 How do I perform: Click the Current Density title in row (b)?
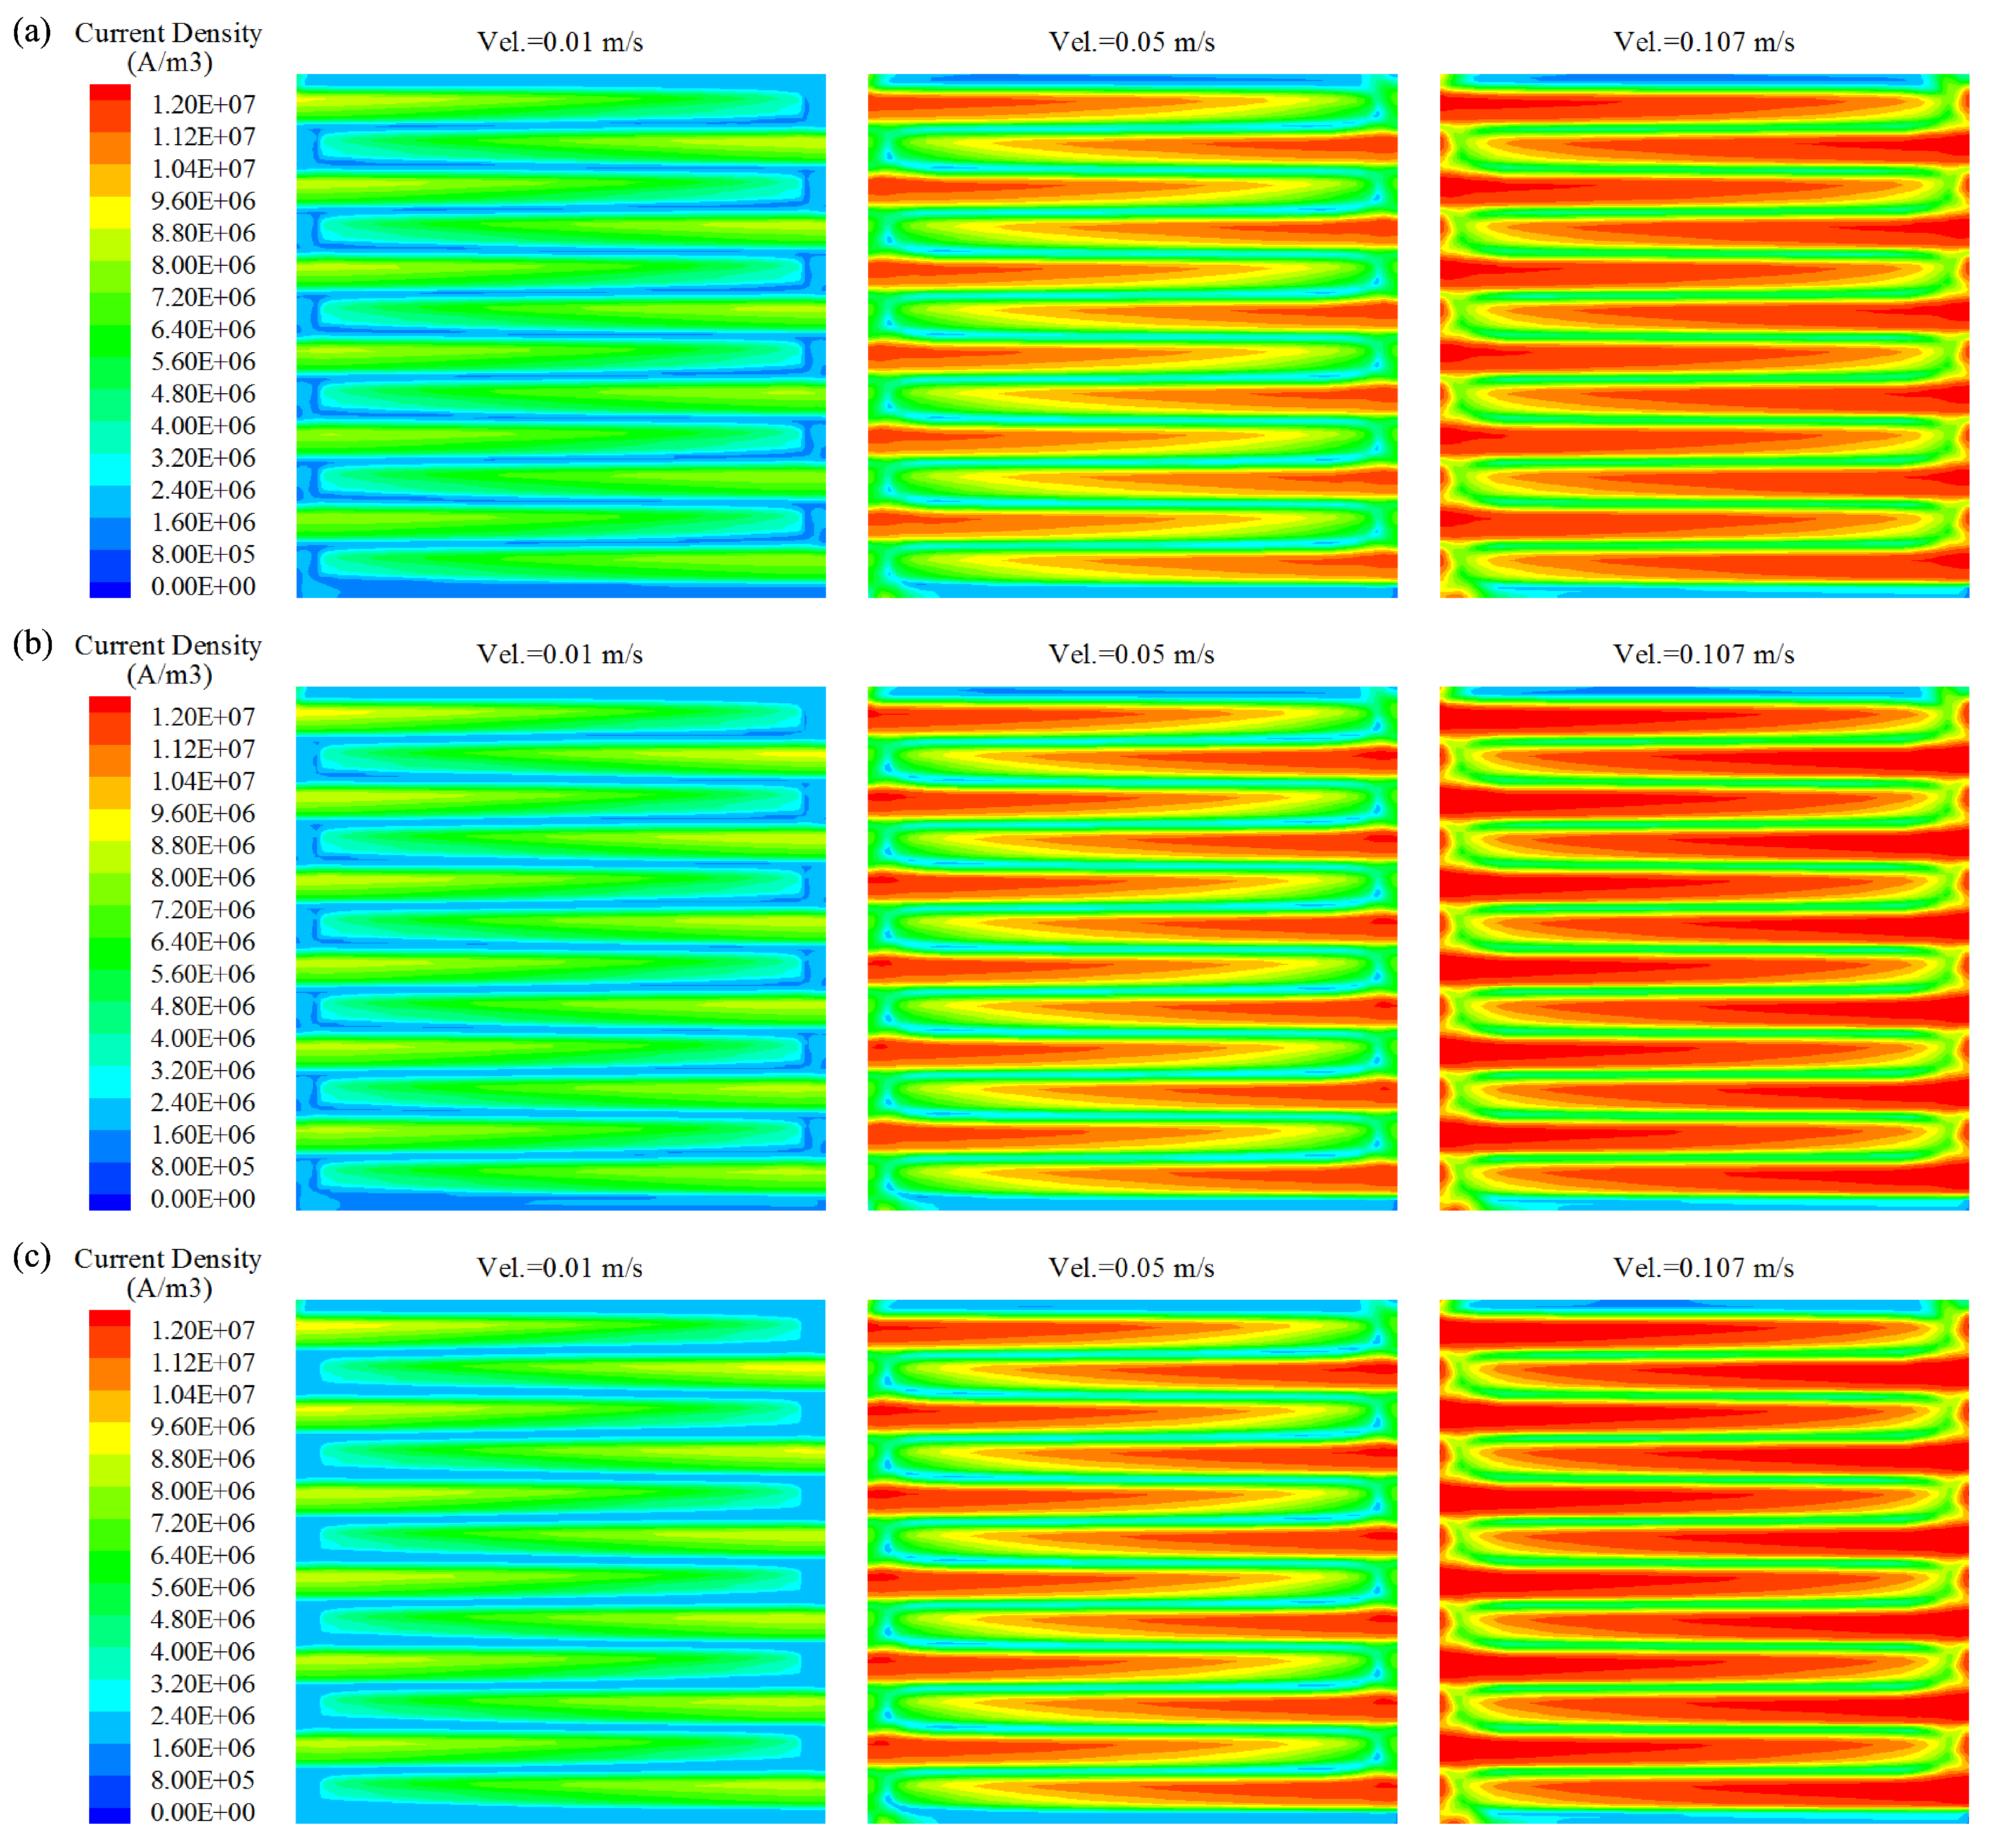click(168, 646)
